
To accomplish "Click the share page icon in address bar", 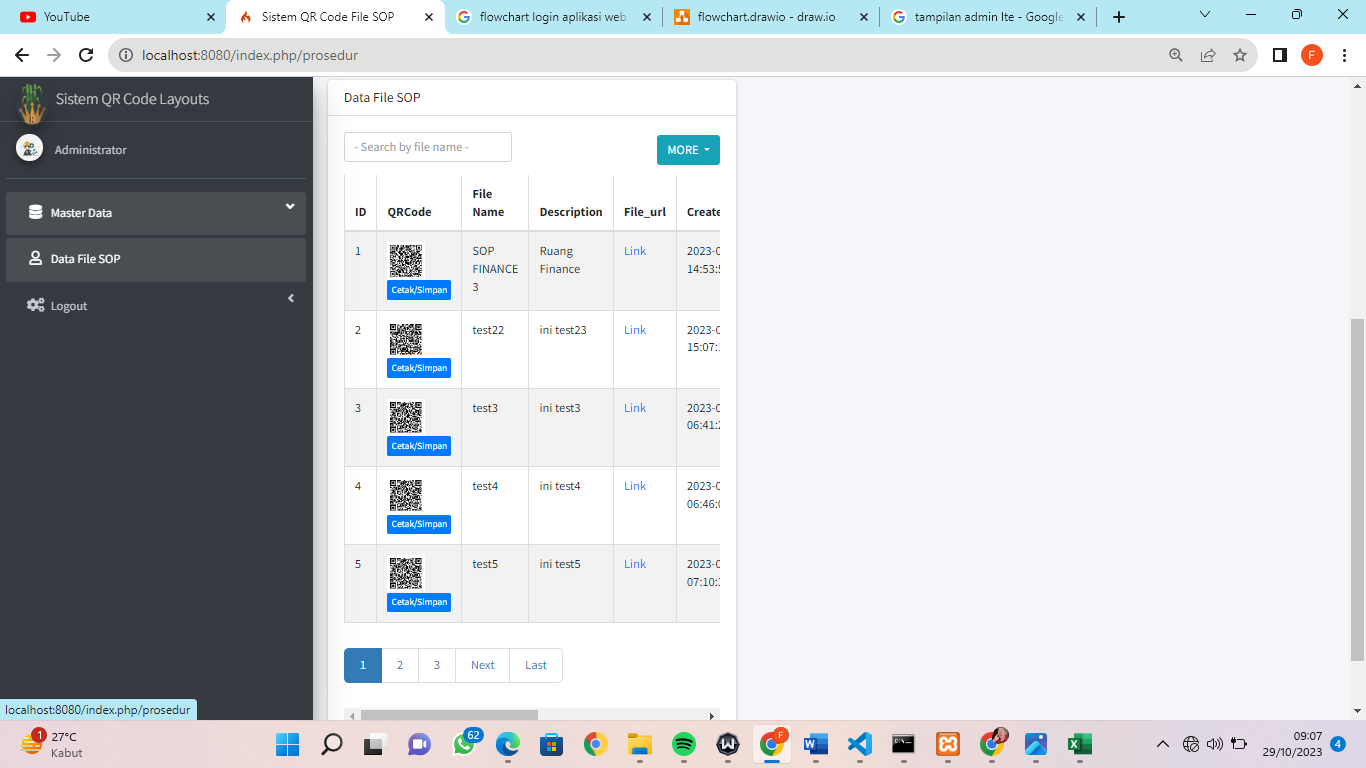I will (1208, 55).
